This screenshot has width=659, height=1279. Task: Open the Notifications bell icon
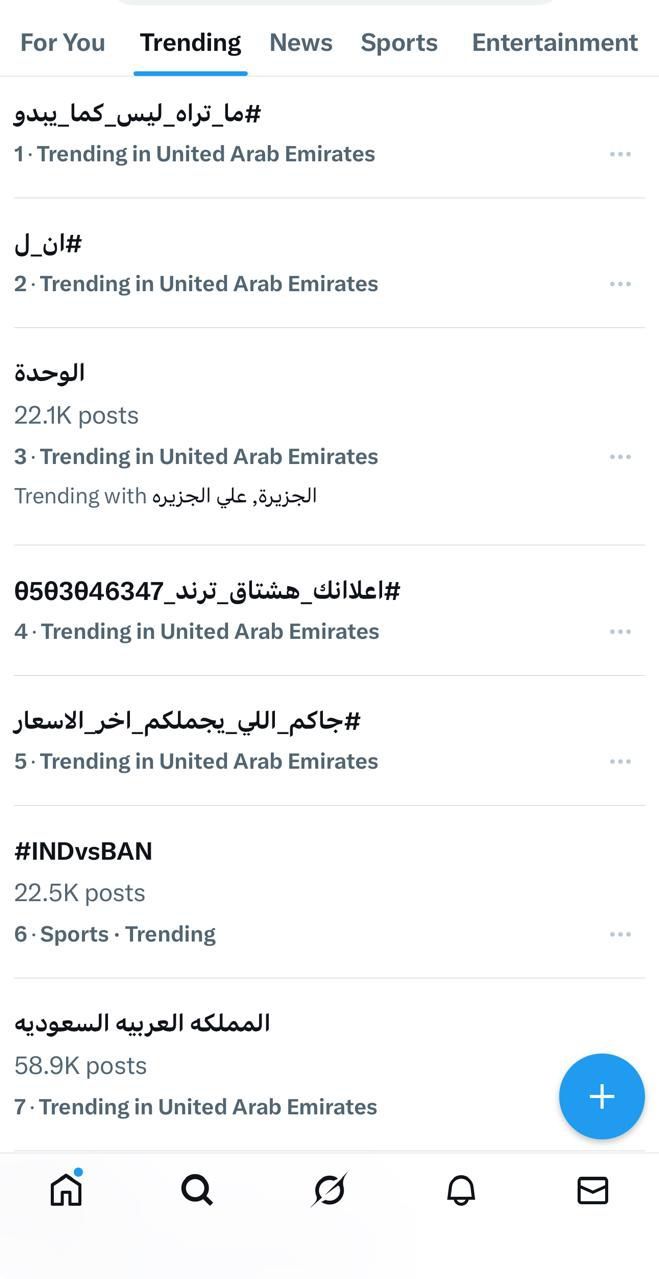point(461,1189)
